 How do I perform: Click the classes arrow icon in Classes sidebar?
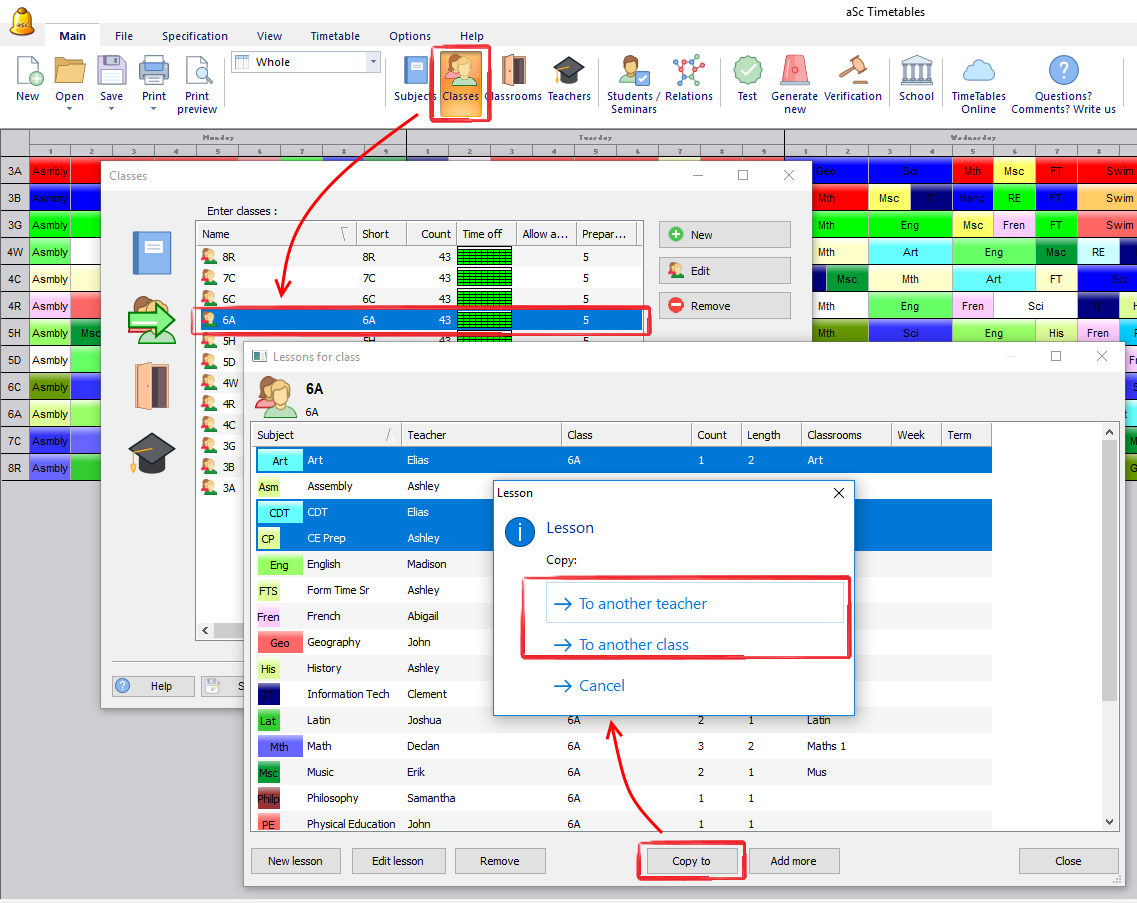click(152, 319)
